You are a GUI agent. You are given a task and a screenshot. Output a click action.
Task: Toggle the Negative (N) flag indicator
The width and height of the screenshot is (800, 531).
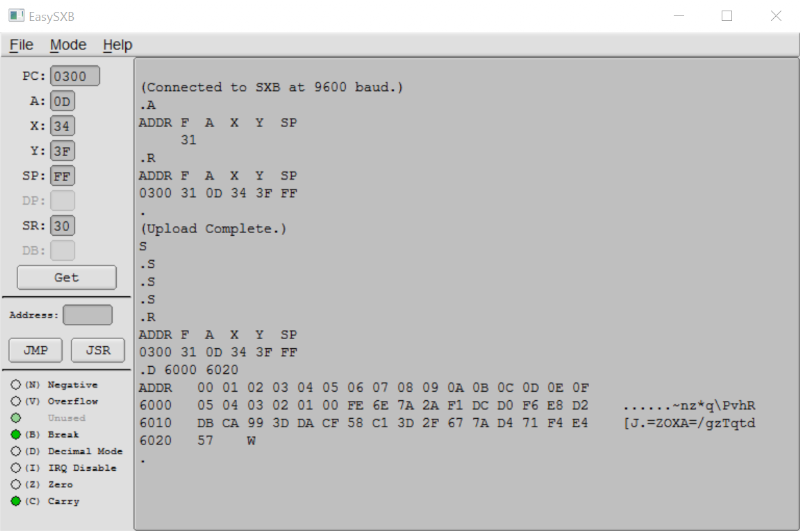pyautogui.click(x=15, y=384)
